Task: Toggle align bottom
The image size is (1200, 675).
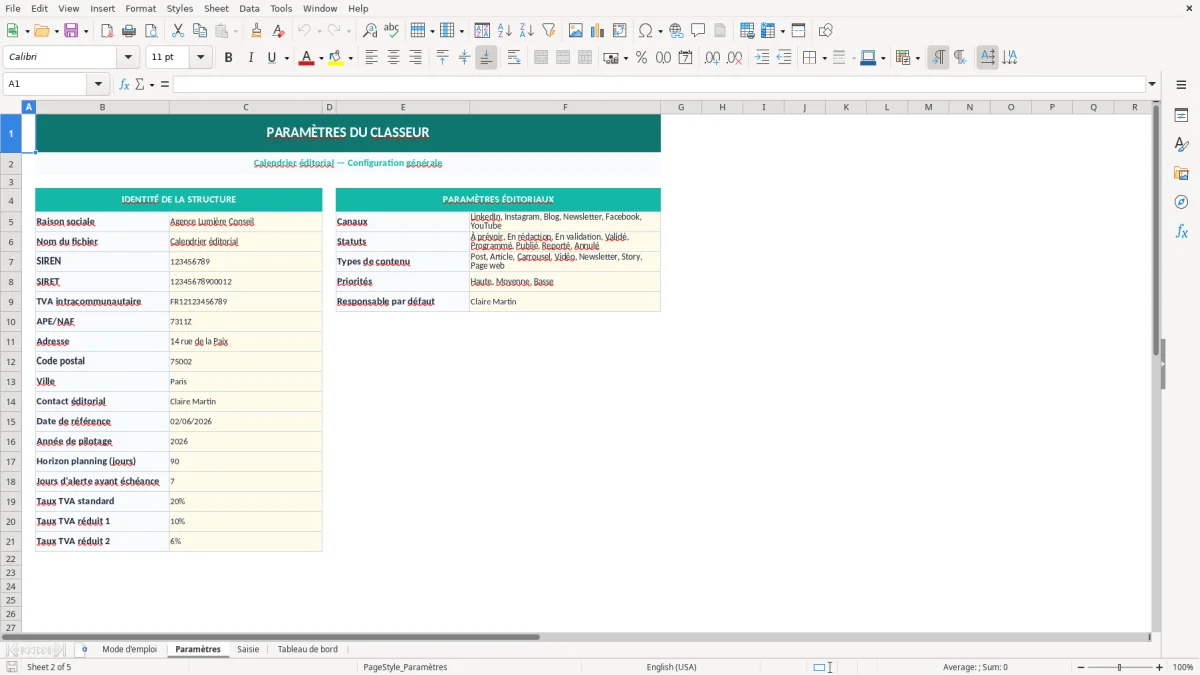Action: pos(486,58)
